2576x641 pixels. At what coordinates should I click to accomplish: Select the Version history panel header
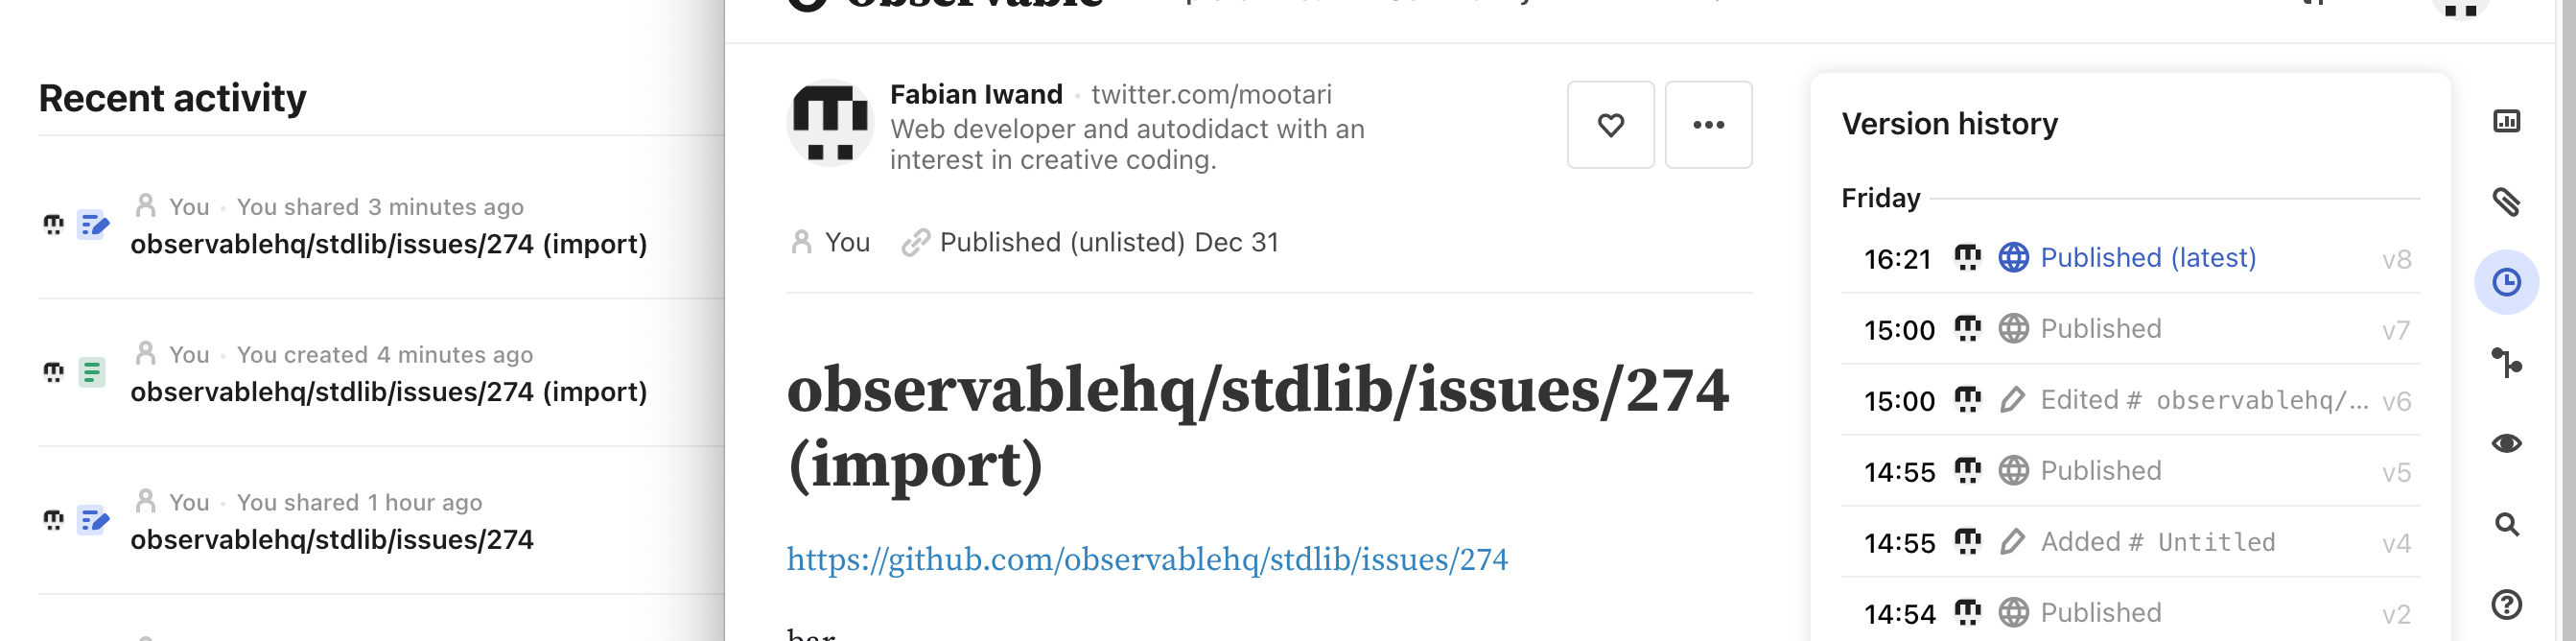1948,123
